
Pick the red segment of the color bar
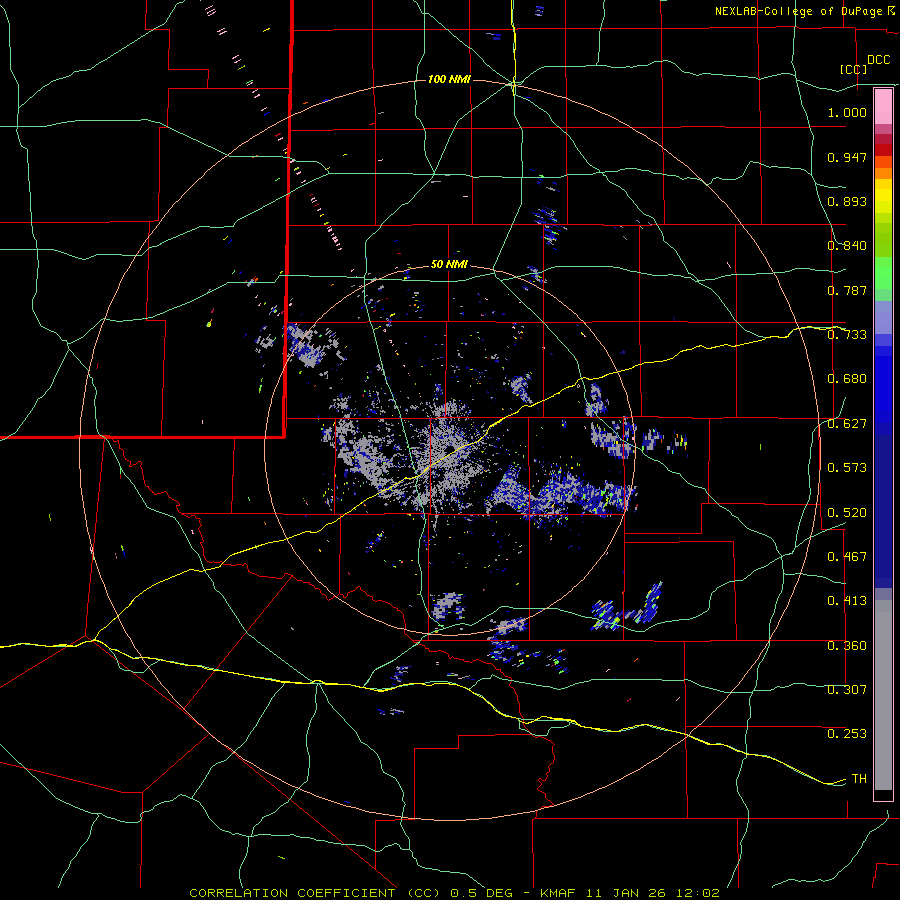tap(883, 149)
